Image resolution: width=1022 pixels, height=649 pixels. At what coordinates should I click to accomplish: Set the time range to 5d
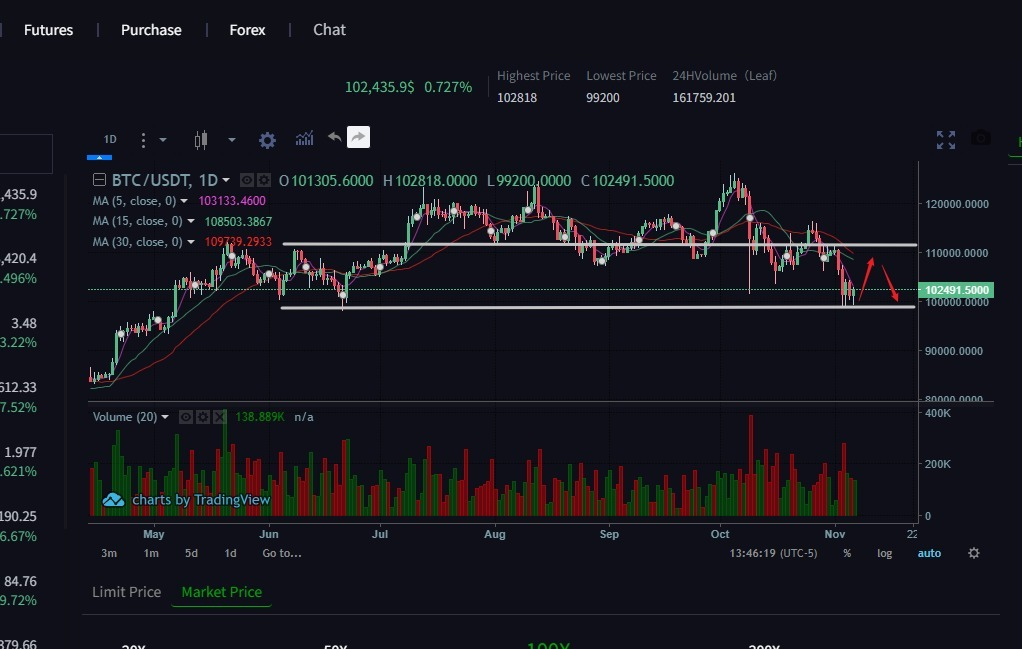191,553
